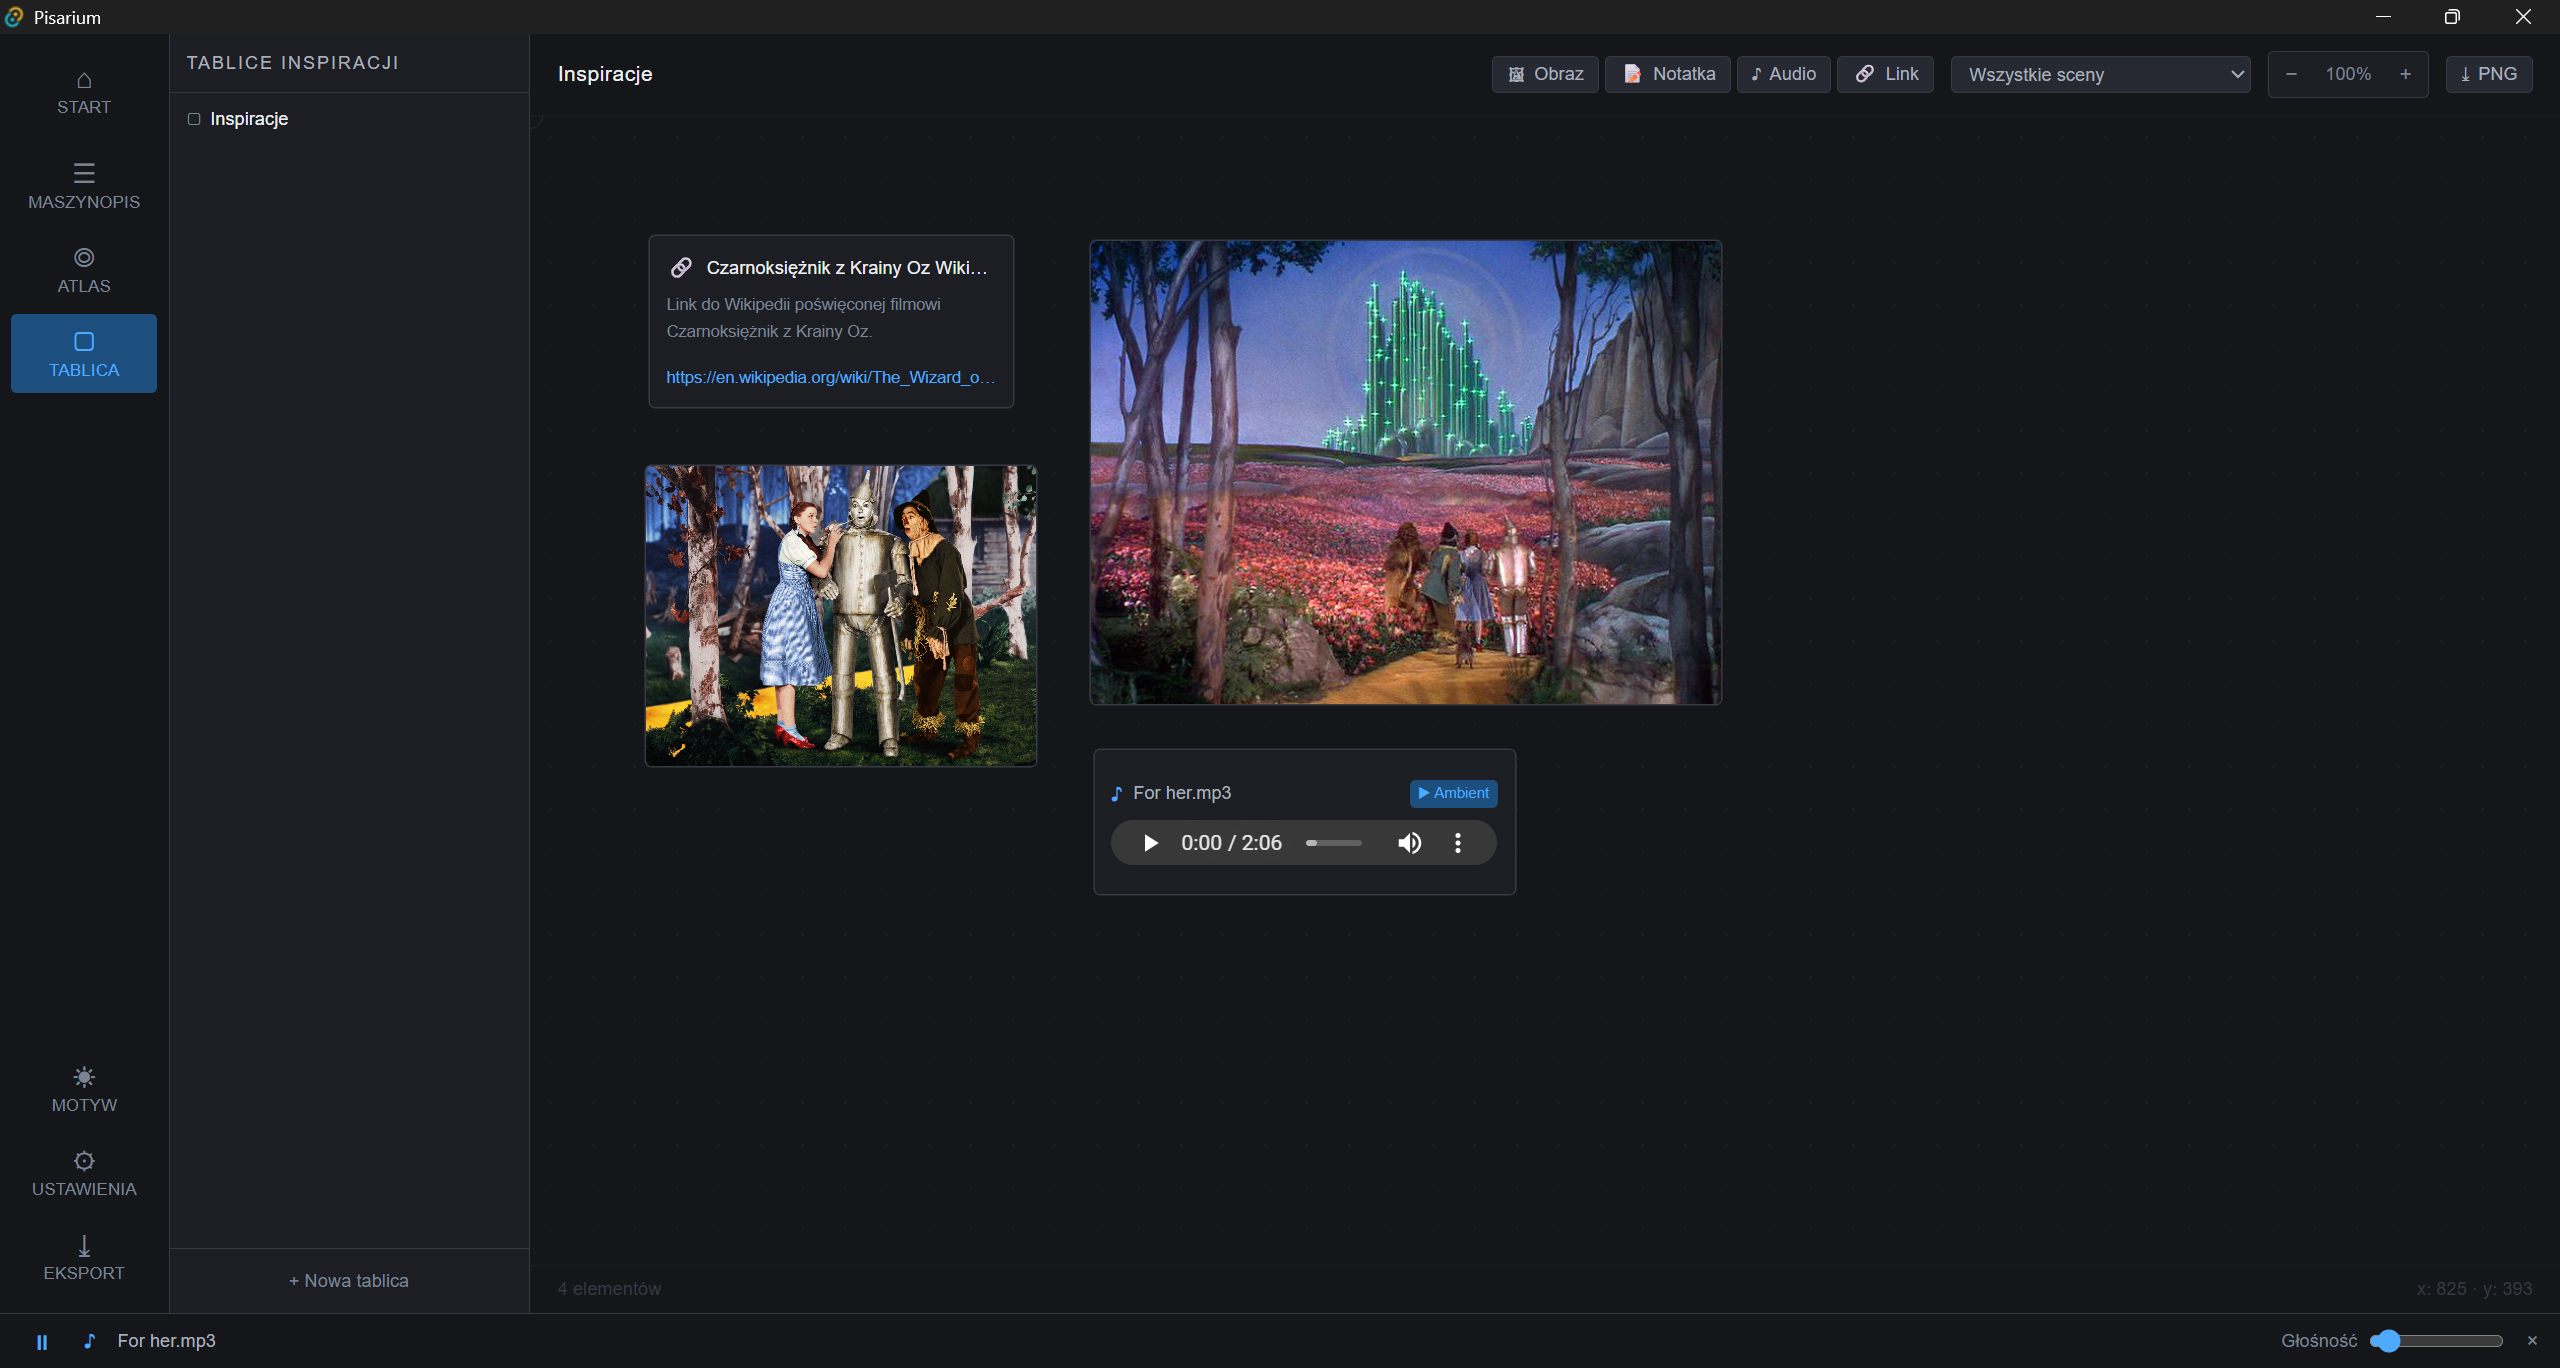Click the music note icon in bottom bar

89,1341
